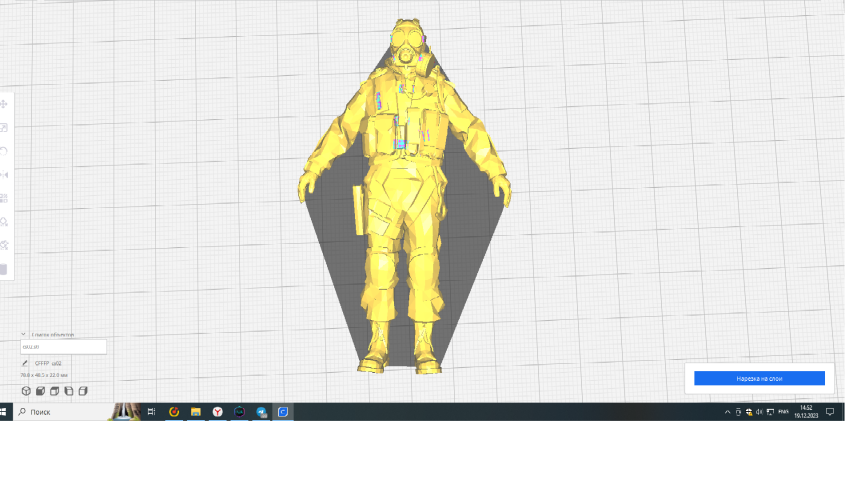Click the waterfall search highlight image

coord(126,412)
